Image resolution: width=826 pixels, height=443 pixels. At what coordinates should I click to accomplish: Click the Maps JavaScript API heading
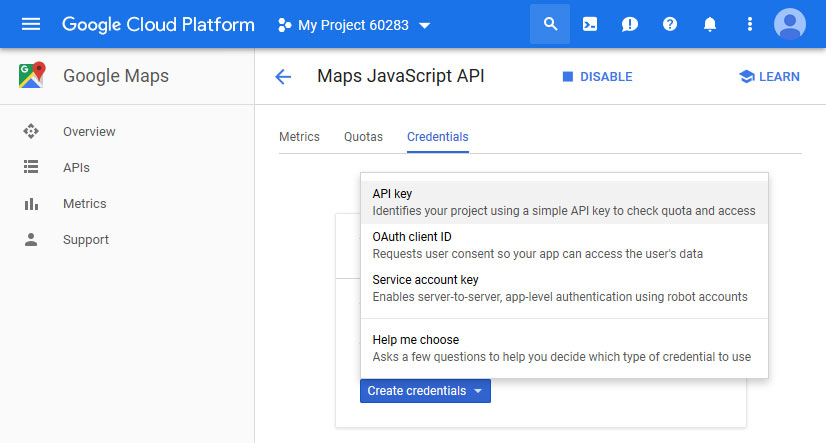point(400,76)
